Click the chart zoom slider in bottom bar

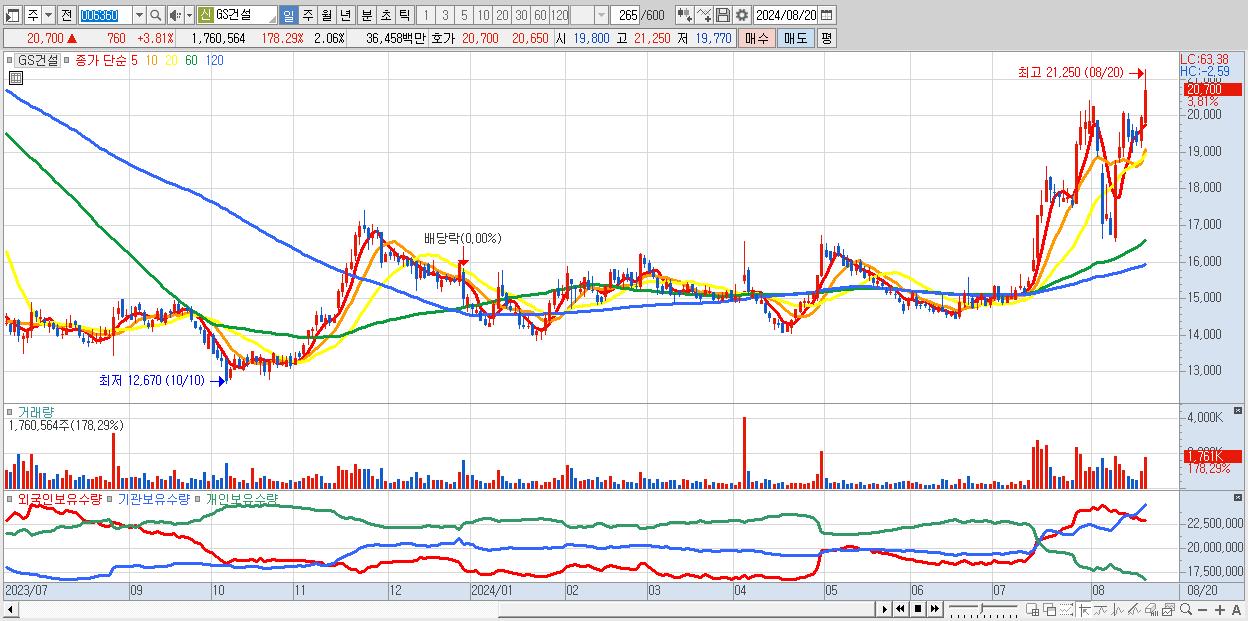click(x=983, y=609)
